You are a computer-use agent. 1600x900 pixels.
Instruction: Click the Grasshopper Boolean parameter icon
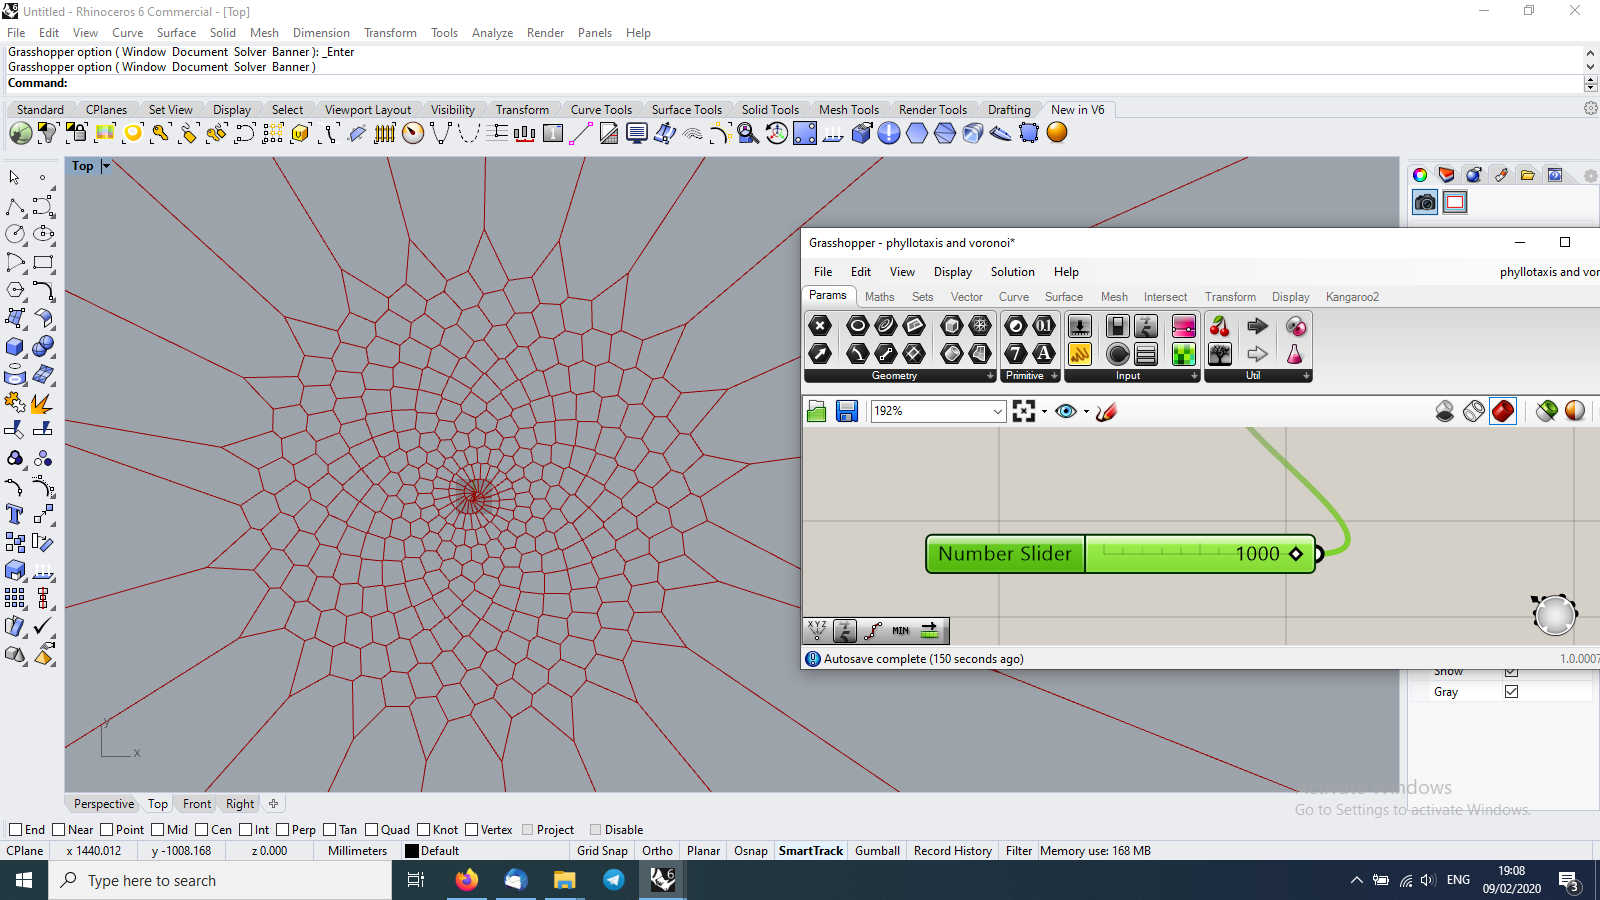pos(1016,325)
